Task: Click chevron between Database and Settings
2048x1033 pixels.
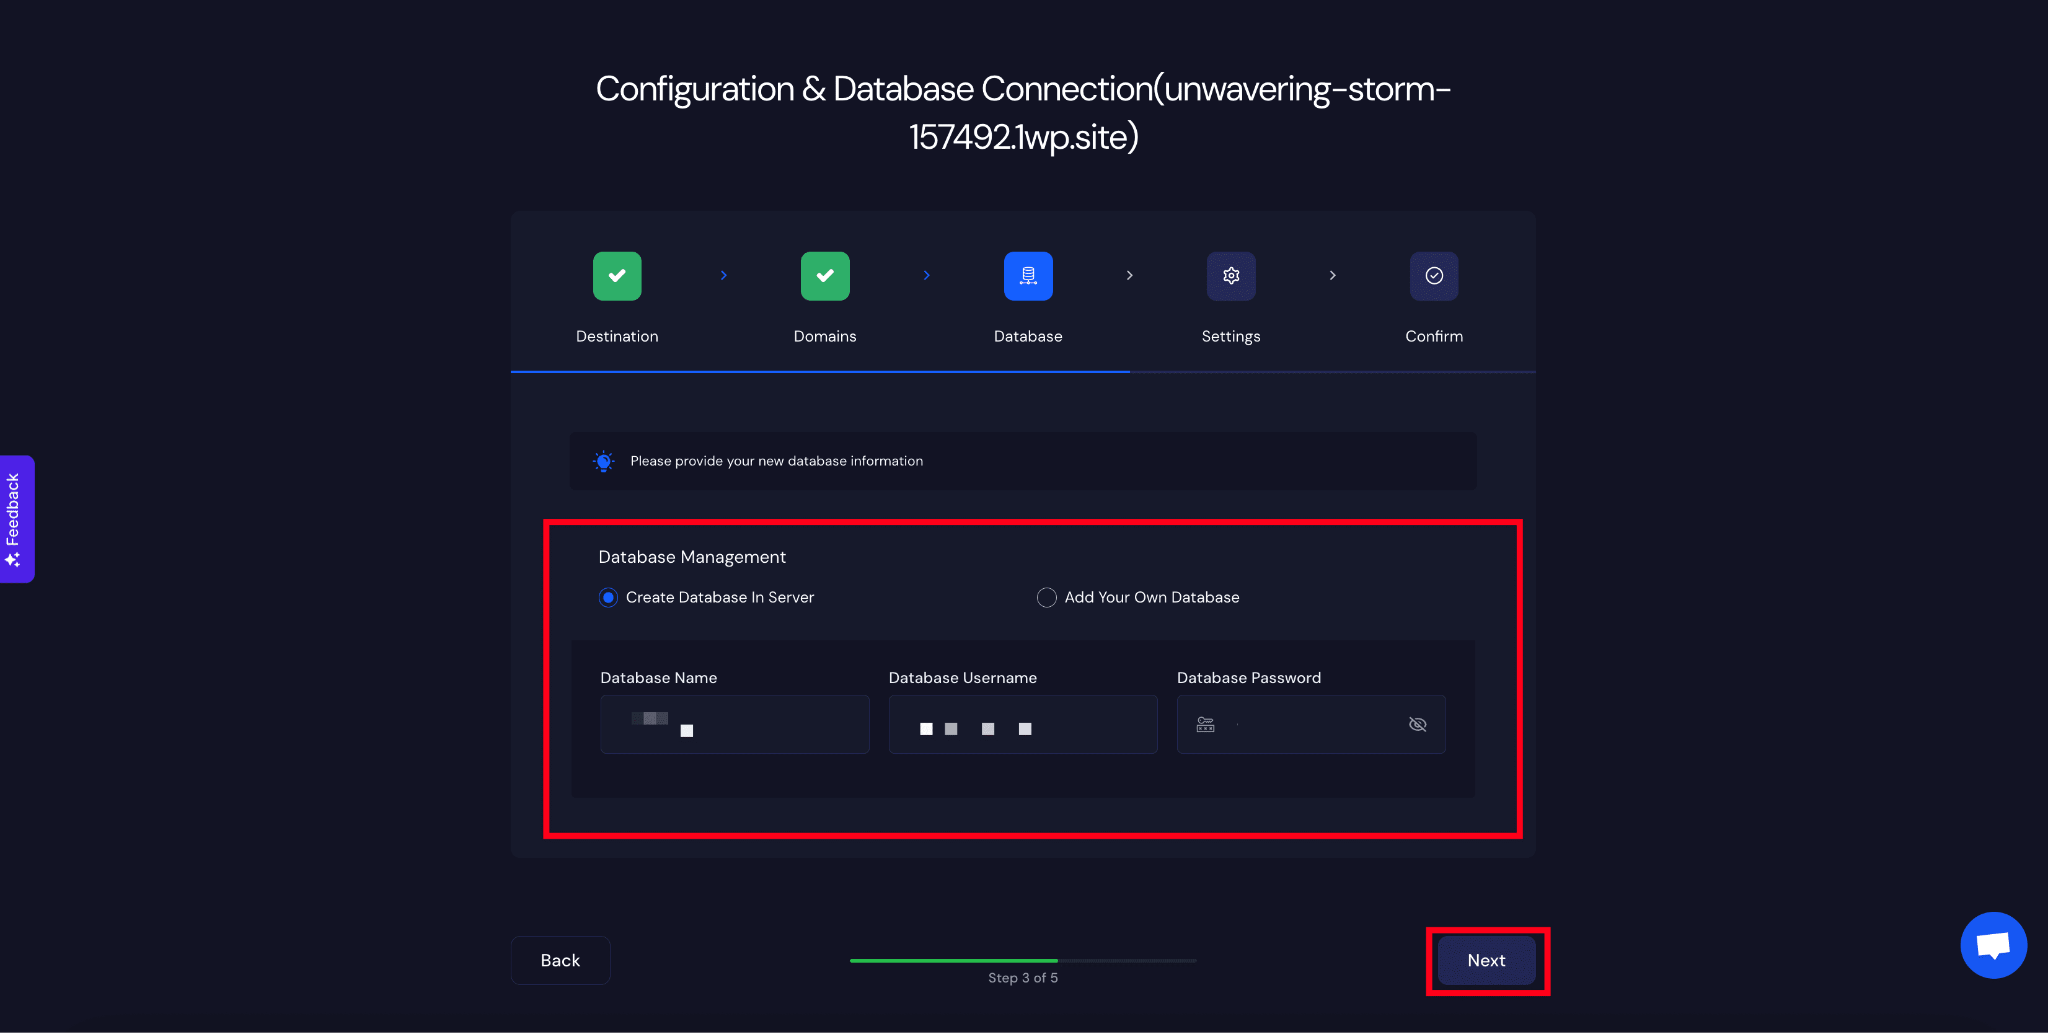Action: [x=1130, y=276]
